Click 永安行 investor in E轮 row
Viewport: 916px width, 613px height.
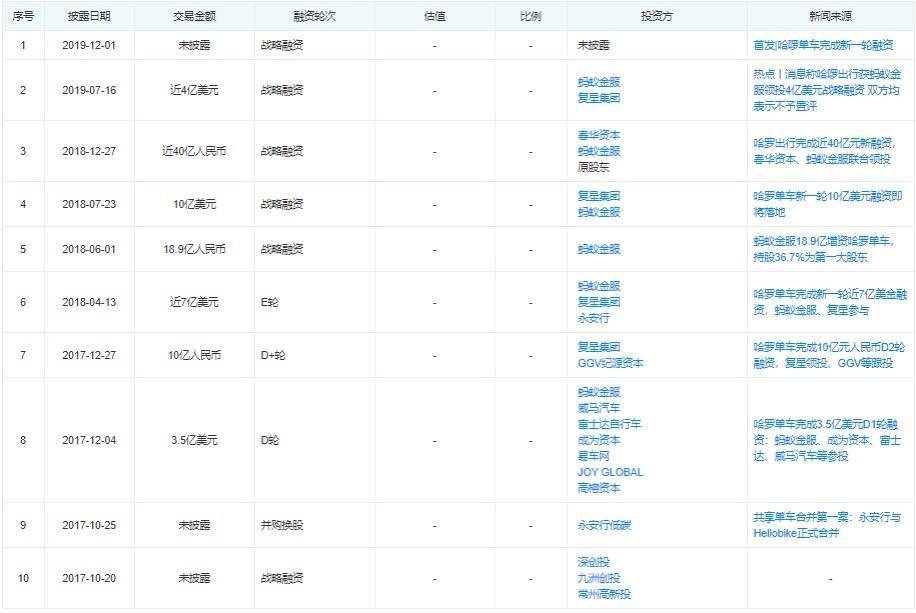[594, 317]
